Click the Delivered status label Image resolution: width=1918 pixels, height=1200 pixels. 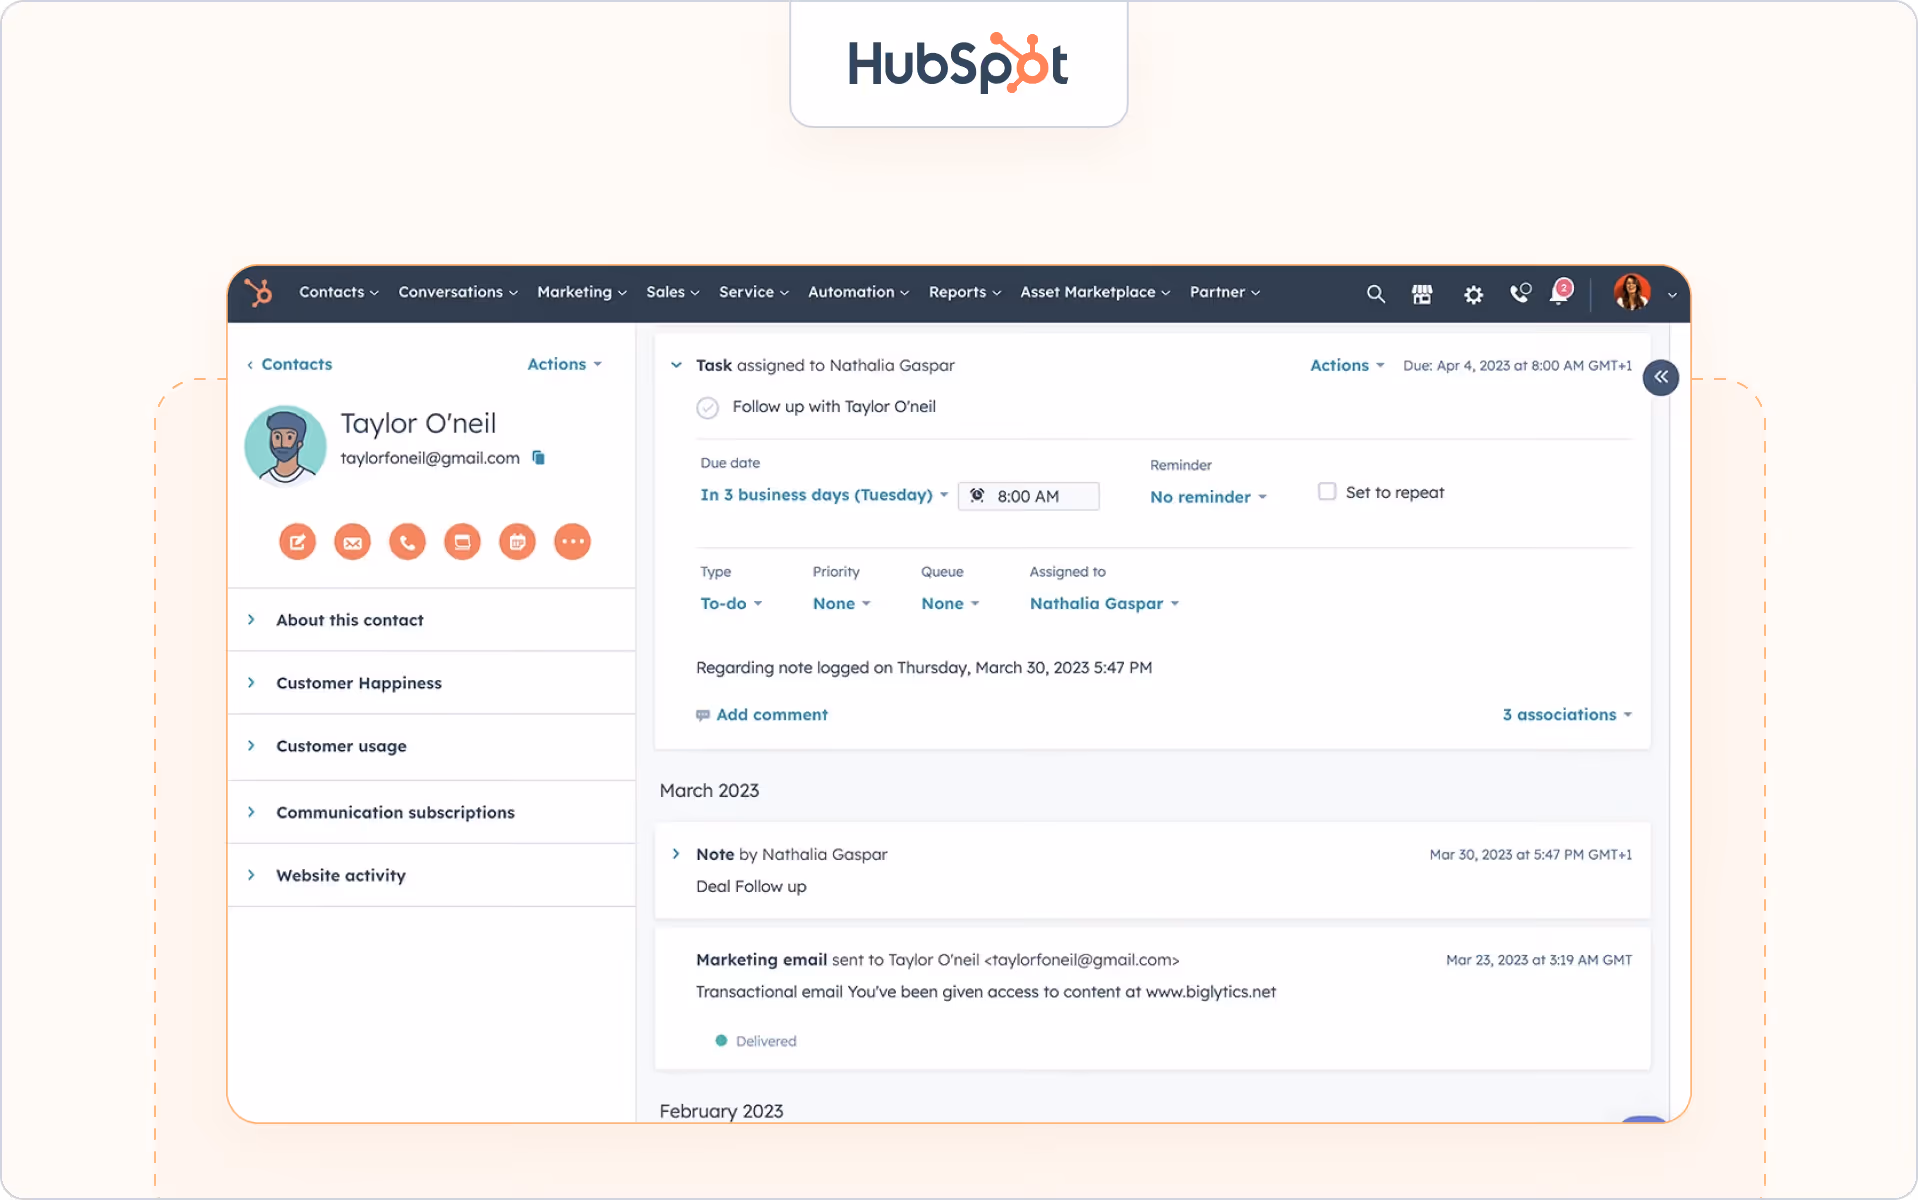point(766,1041)
